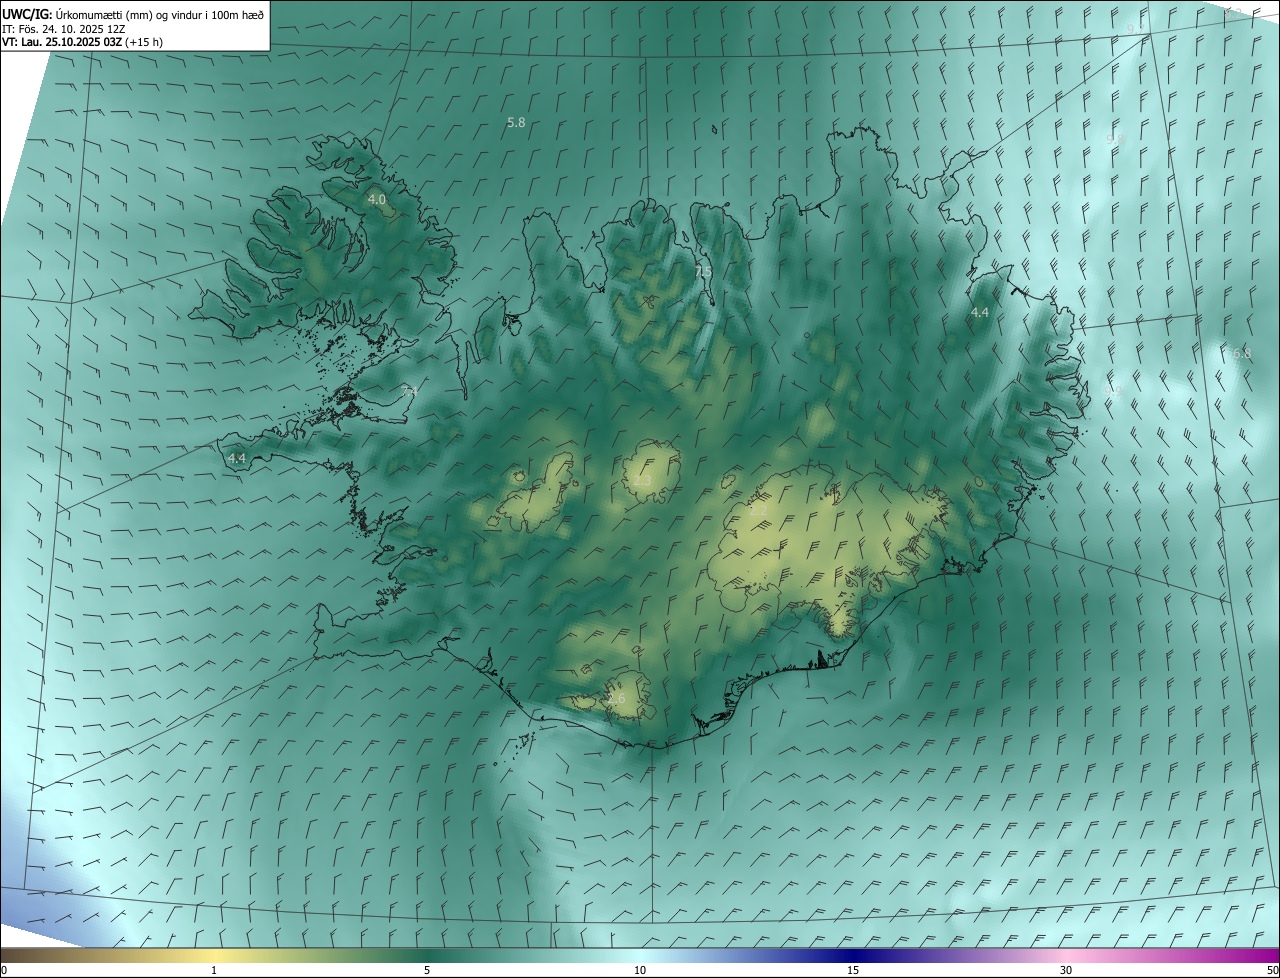Click the 2.2 value on Vatnajökull glacier
Screen dimensions: 1280x978
pos(759,509)
